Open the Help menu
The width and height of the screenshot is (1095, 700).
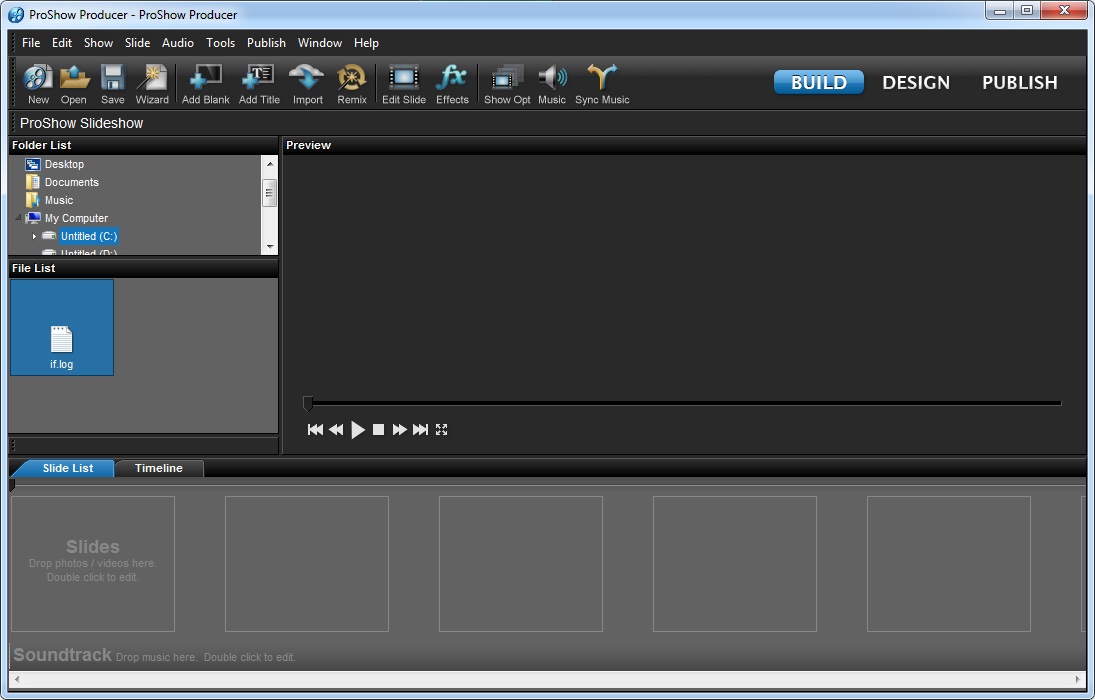366,43
